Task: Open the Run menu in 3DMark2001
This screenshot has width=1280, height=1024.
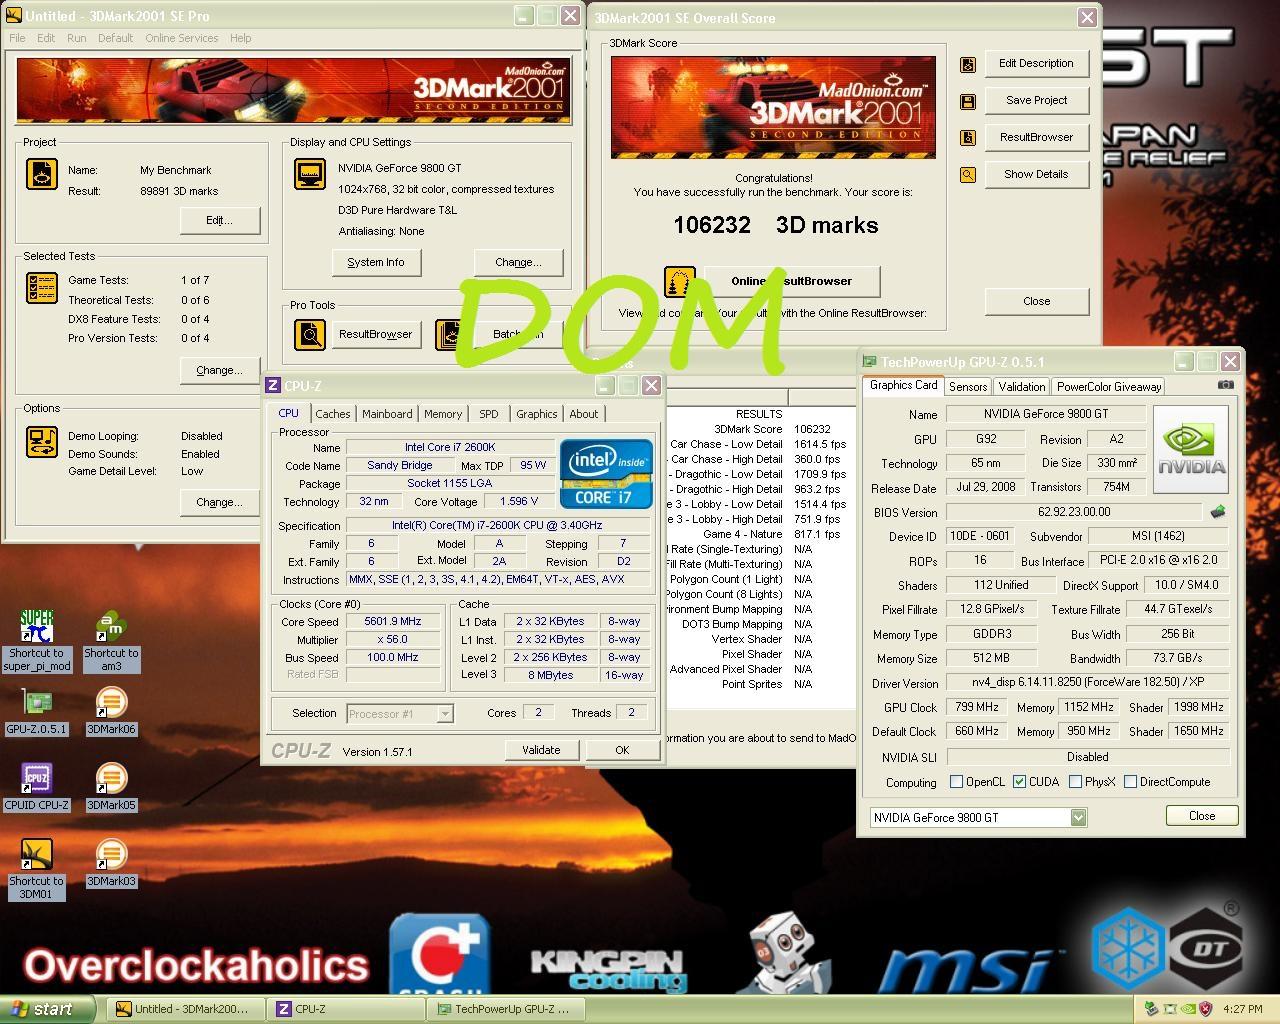Action: pyautogui.click(x=76, y=38)
